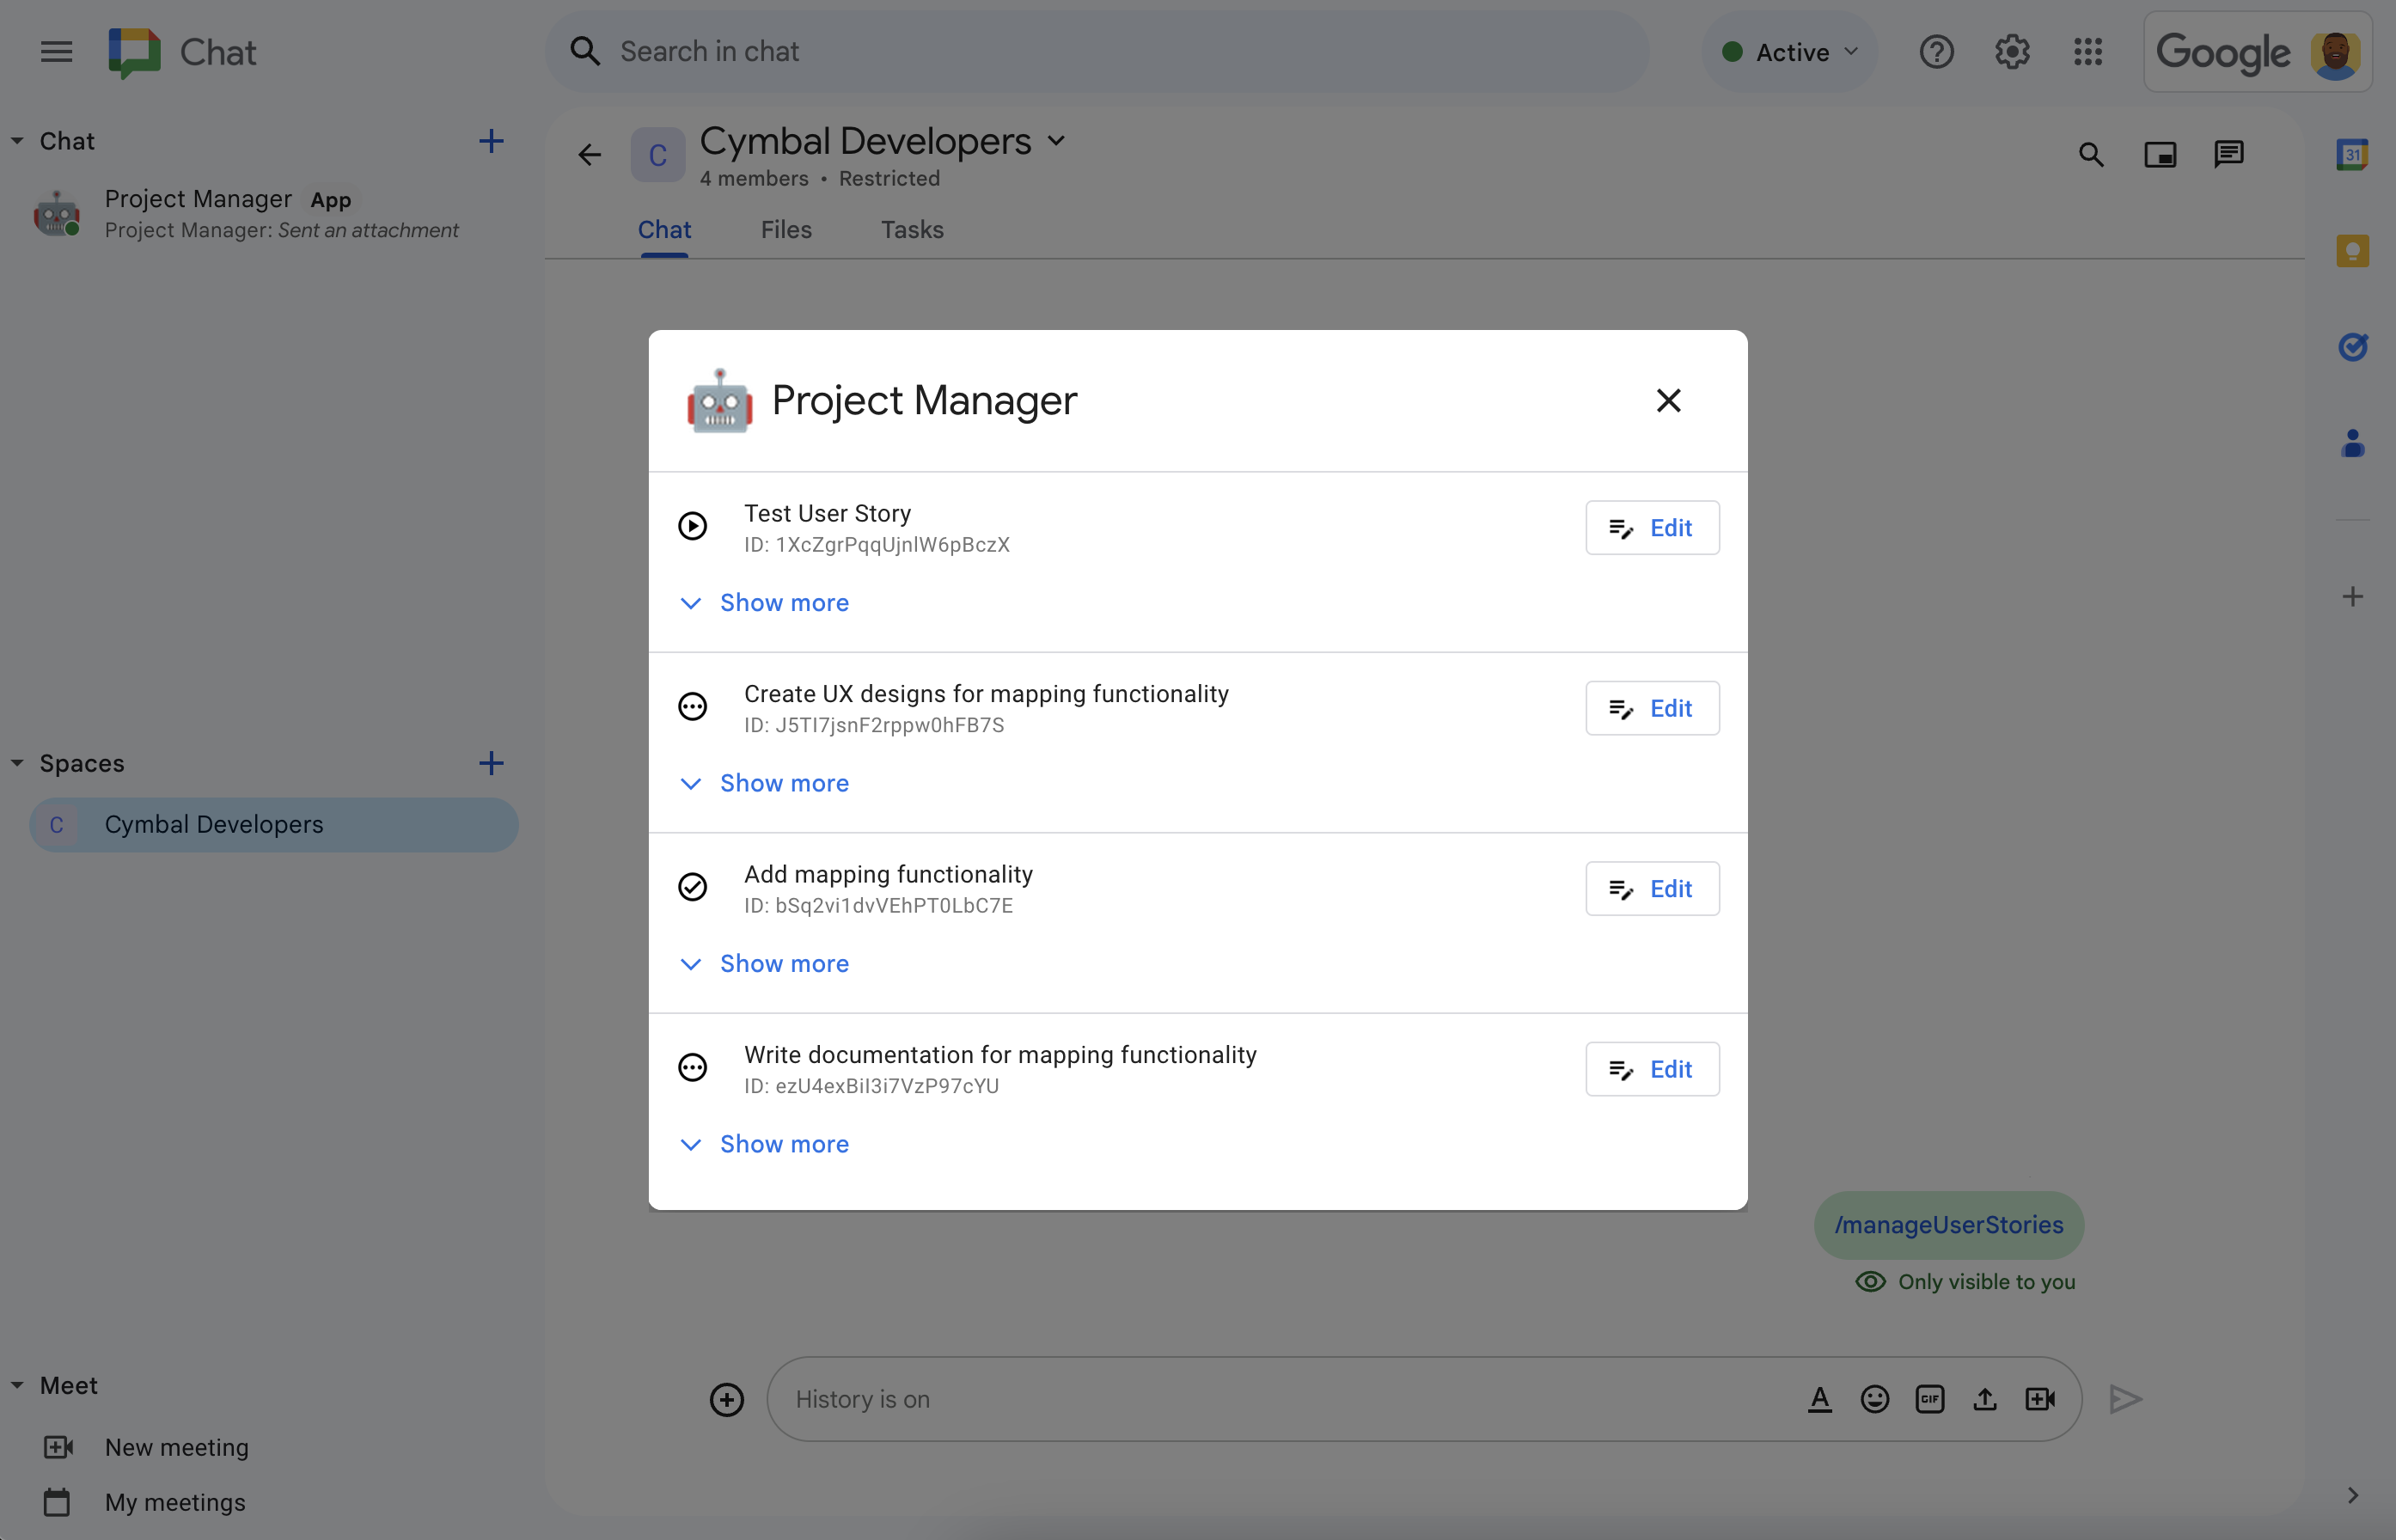Click the status icon on Write documentation task
The height and width of the screenshot is (1540, 2396).
(694, 1065)
